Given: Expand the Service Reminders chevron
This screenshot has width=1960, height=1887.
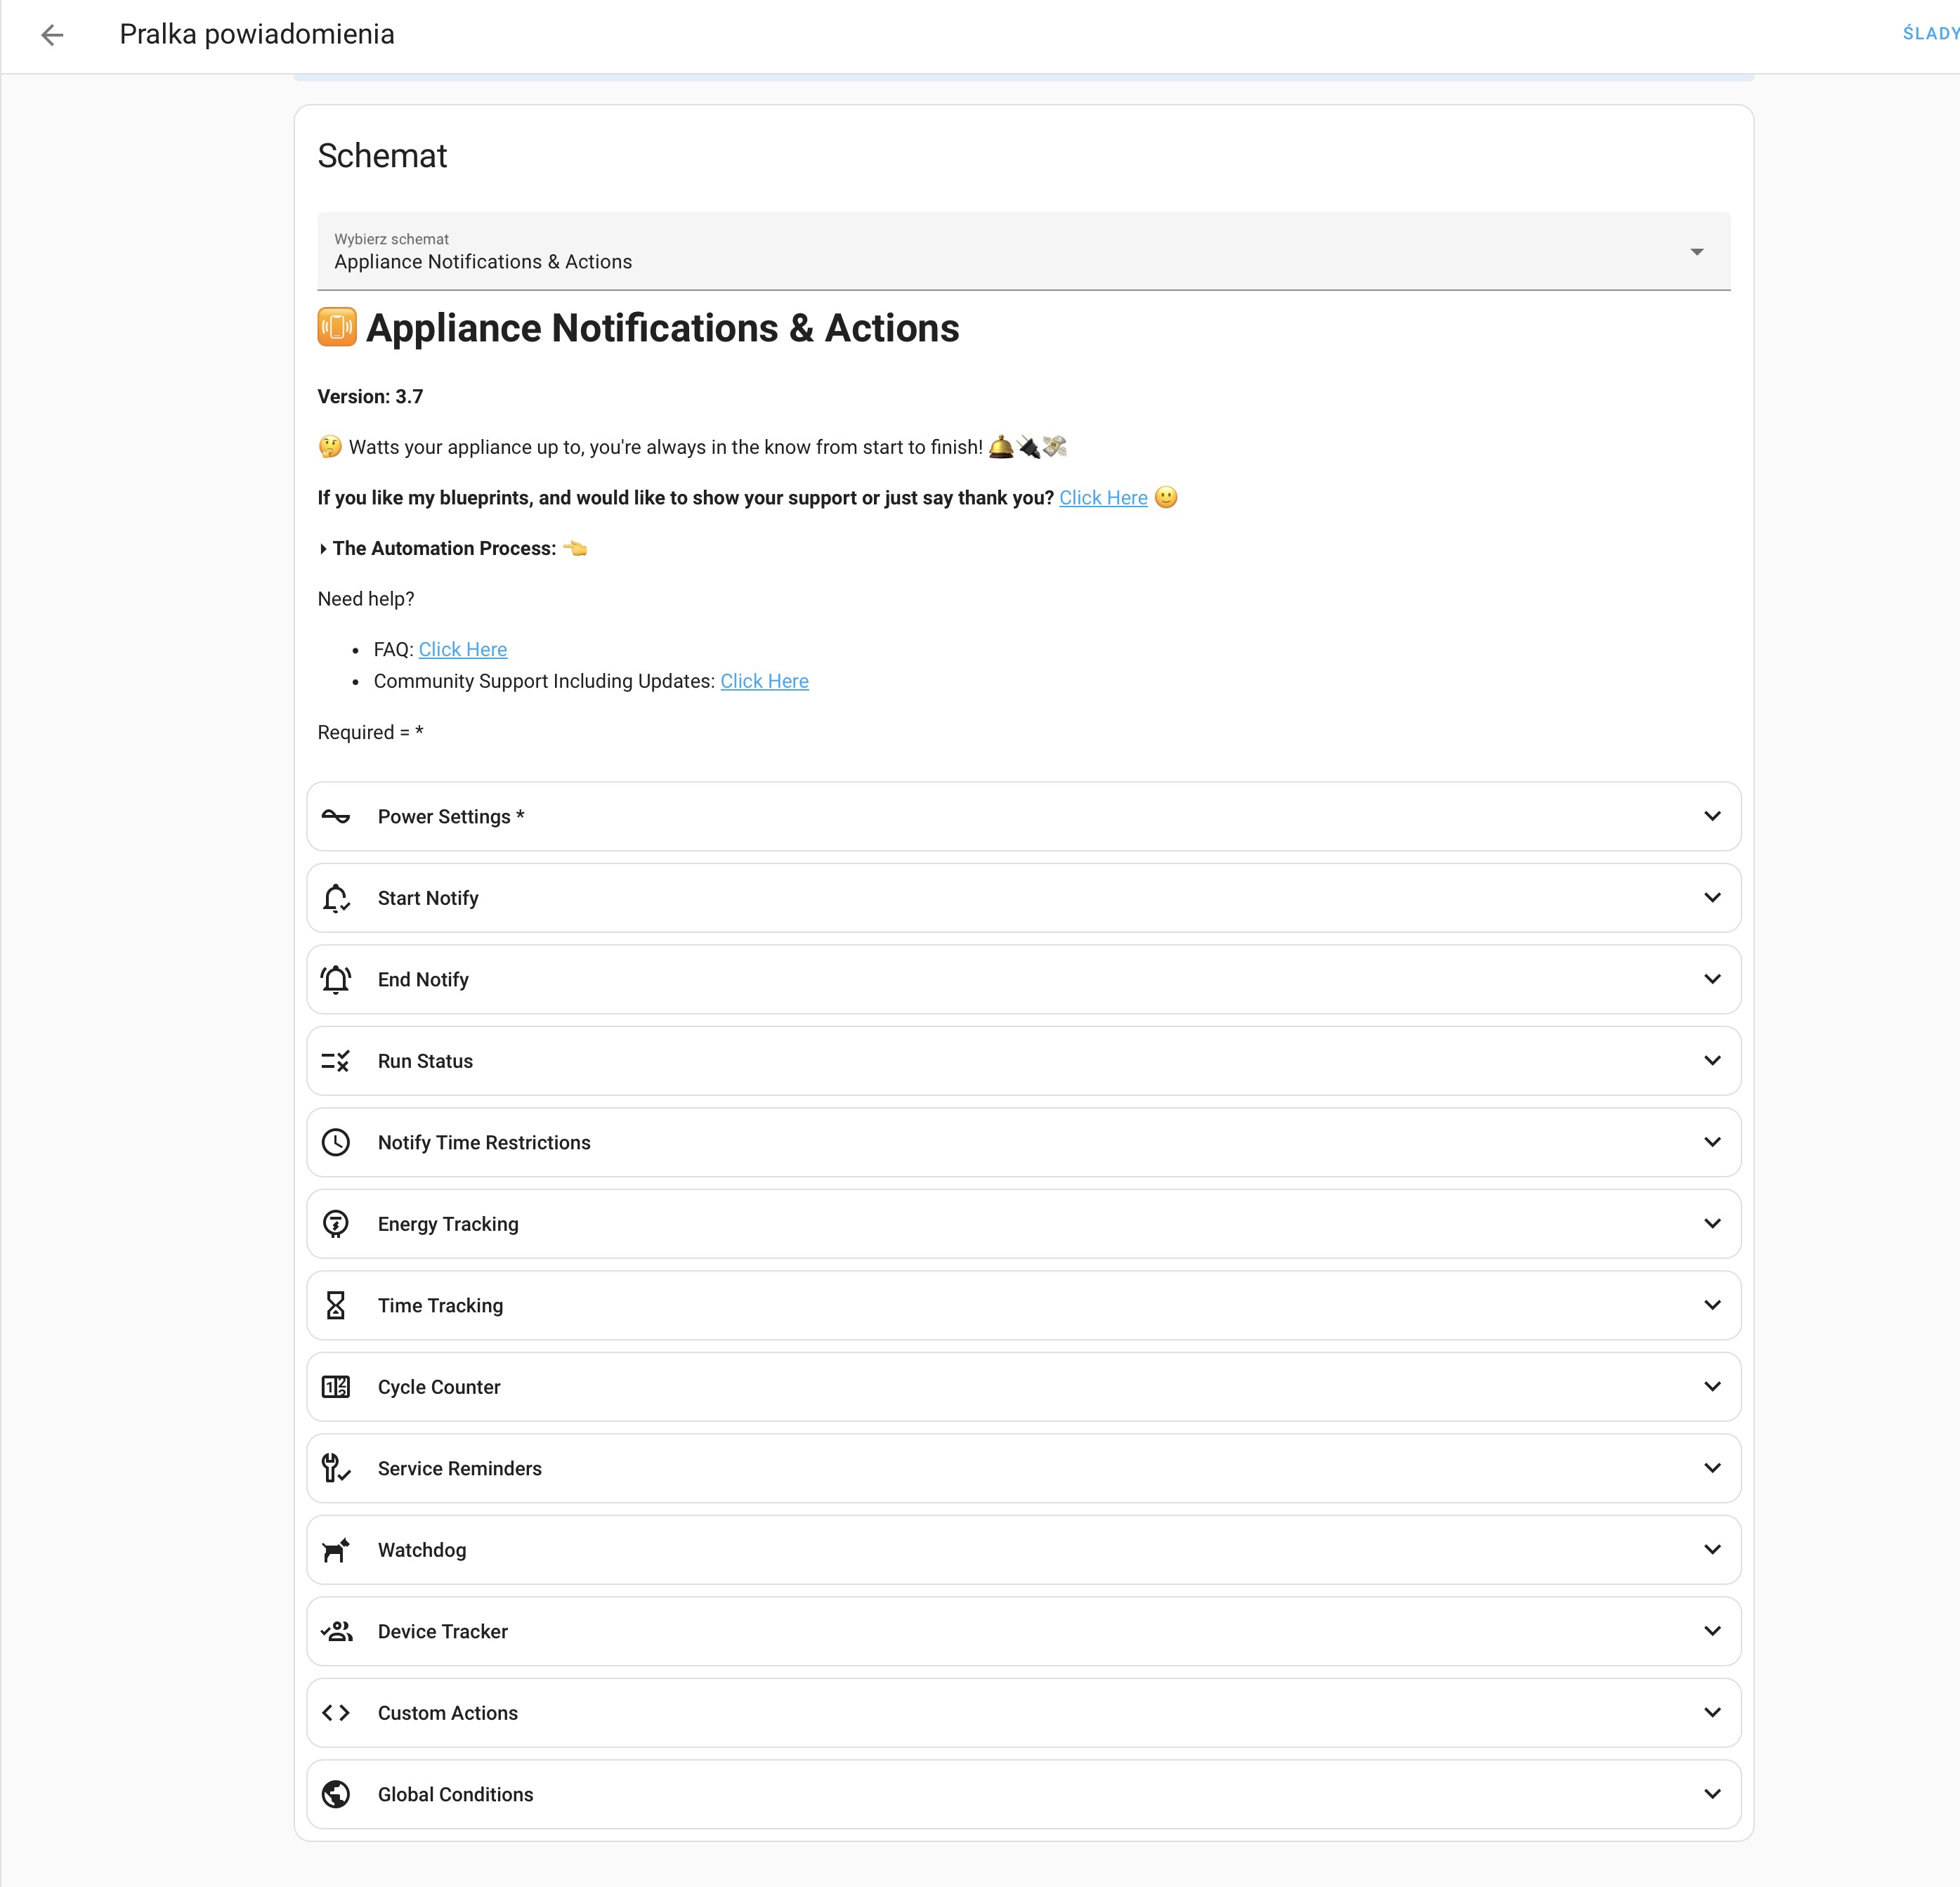Looking at the screenshot, I should point(1712,1468).
